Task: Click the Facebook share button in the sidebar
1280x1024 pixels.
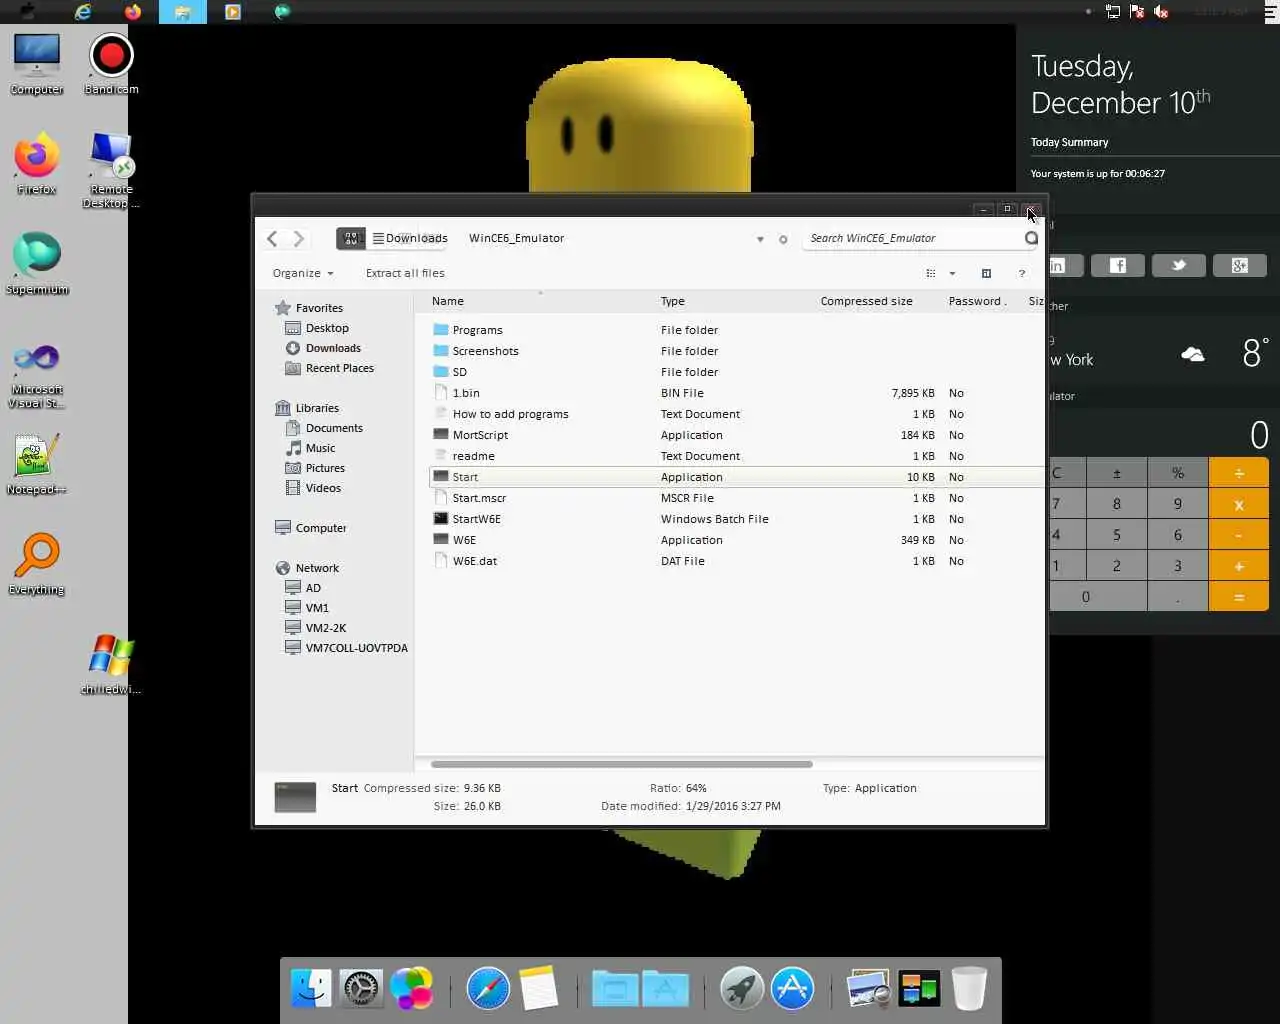Action: [1118, 265]
